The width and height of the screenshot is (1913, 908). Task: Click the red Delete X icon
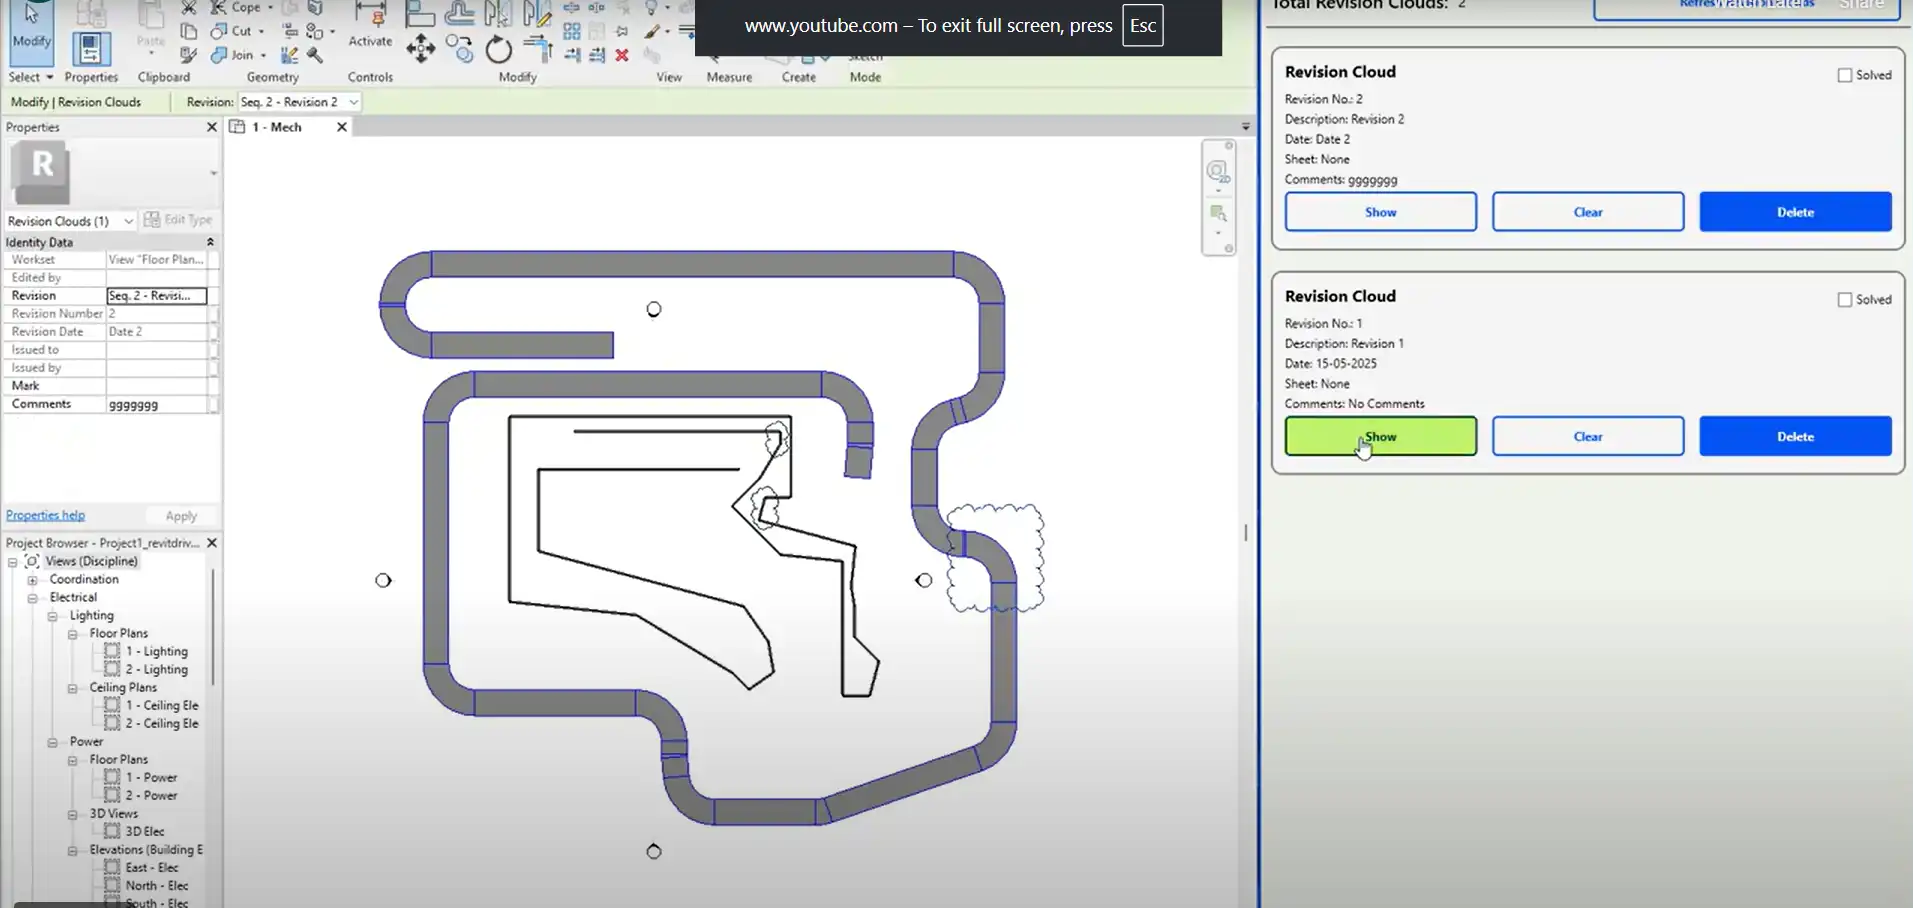pos(622,55)
